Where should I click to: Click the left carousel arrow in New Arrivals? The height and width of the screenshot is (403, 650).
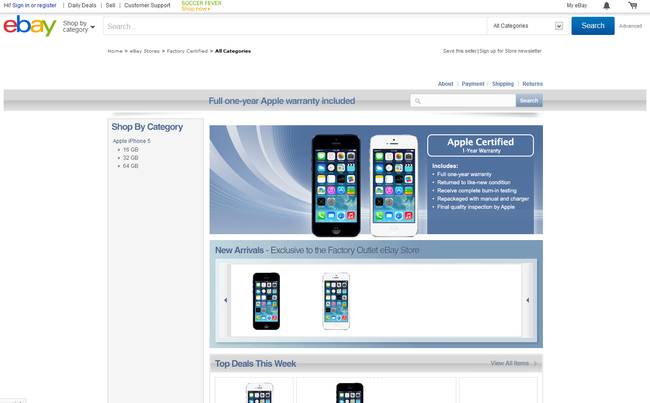[x=226, y=300]
